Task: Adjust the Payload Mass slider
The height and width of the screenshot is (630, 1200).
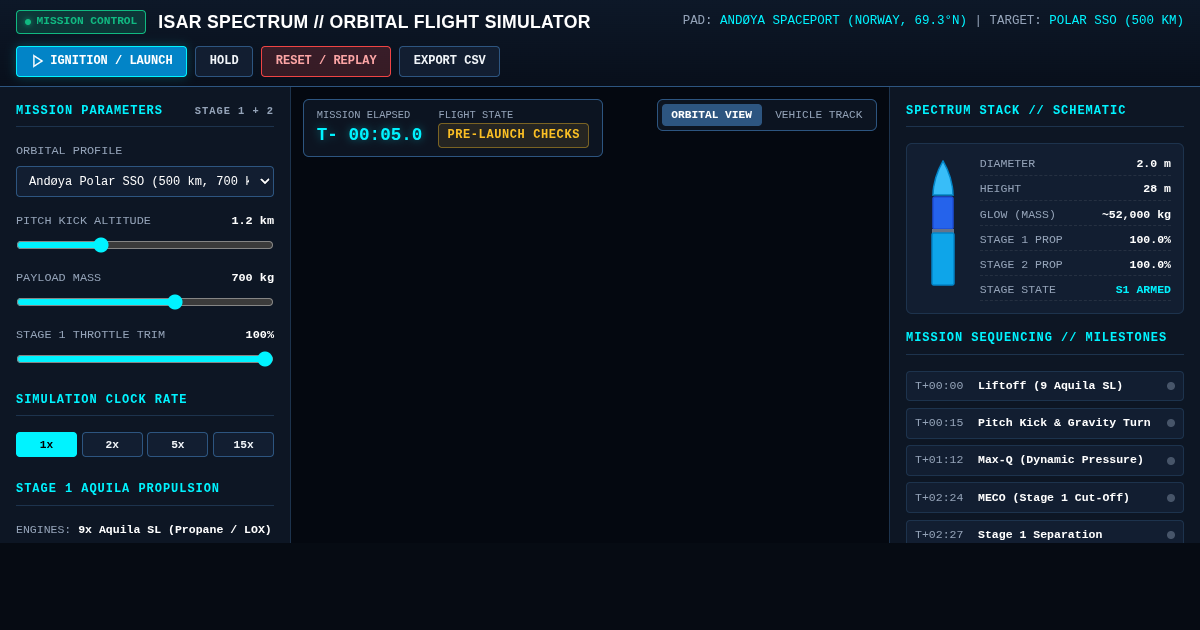Action: 145,302
